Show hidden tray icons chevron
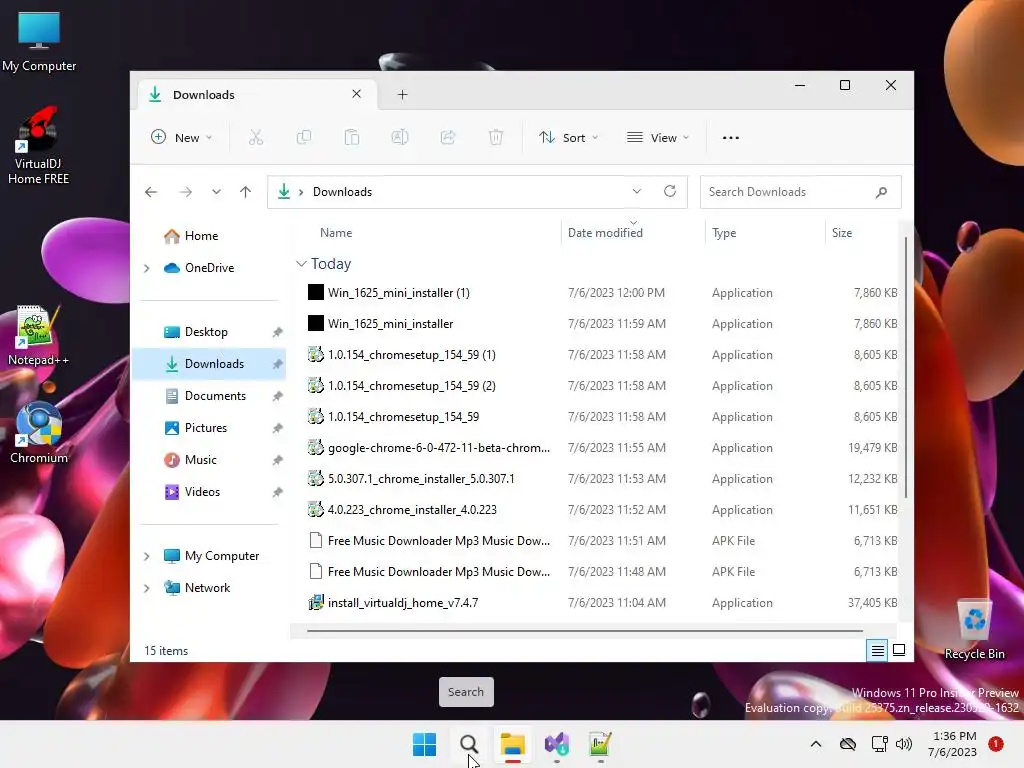The width and height of the screenshot is (1024, 768). [x=816, y=744]
